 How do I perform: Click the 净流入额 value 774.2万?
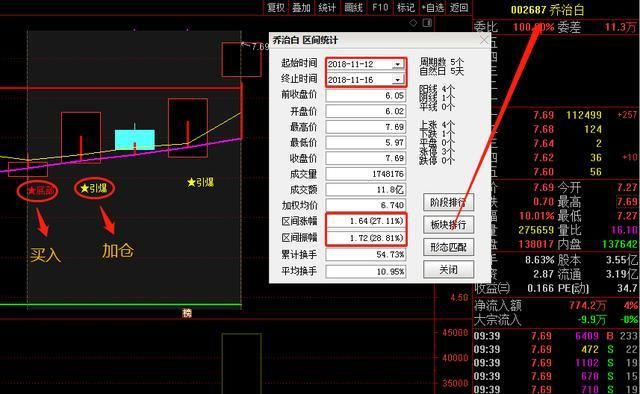[x=587, y=305]
